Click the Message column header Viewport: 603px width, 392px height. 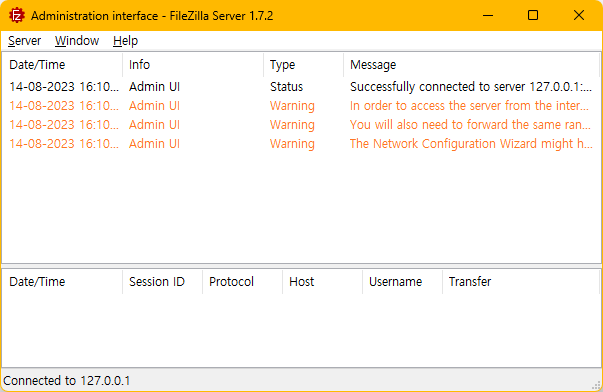pyautogui.click(x=472, y=65)
